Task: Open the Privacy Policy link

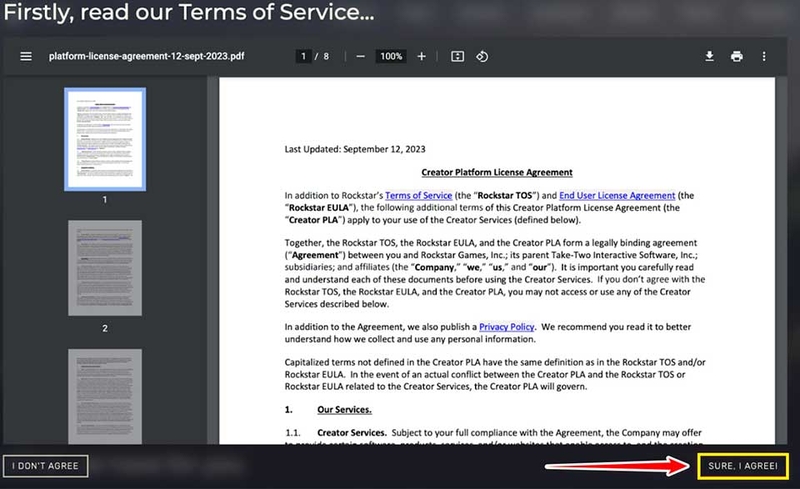Action: pyautogui.click(x=507, y=327)
